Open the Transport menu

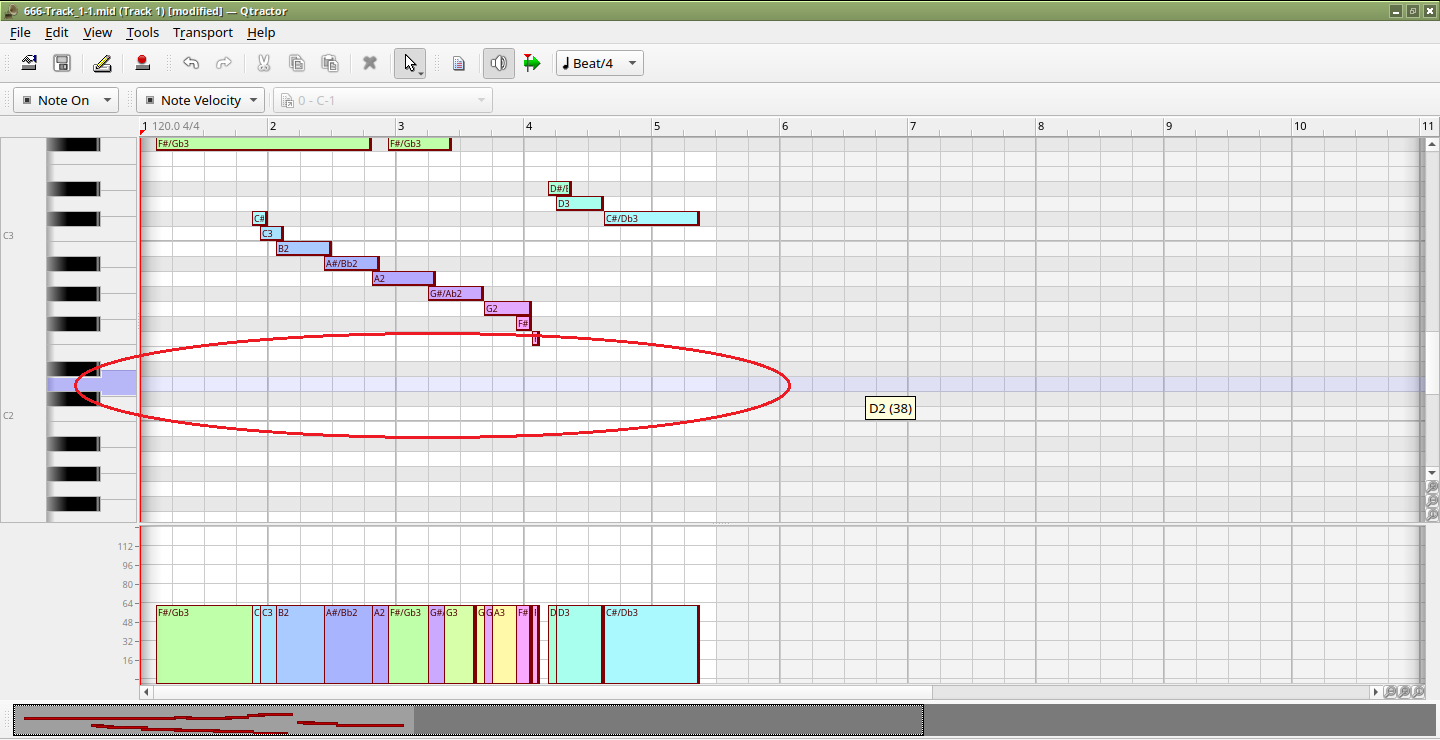tap(203, 32)
